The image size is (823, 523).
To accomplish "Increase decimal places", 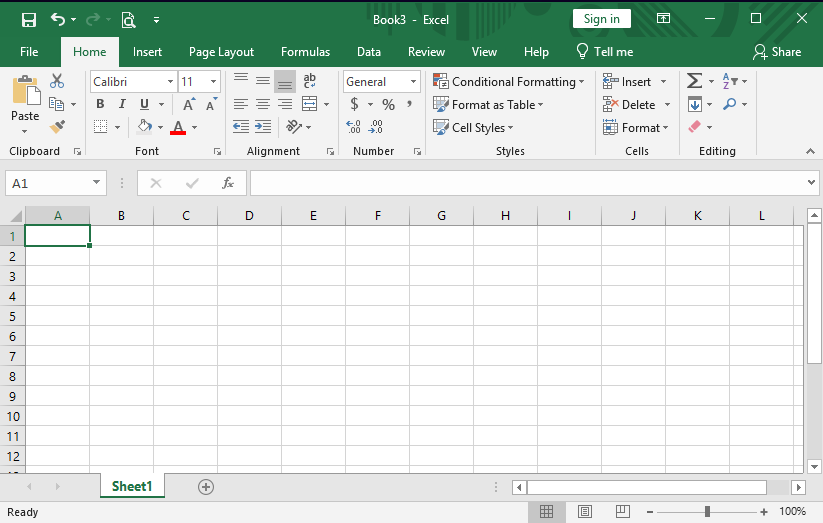I will coord(353,127).
